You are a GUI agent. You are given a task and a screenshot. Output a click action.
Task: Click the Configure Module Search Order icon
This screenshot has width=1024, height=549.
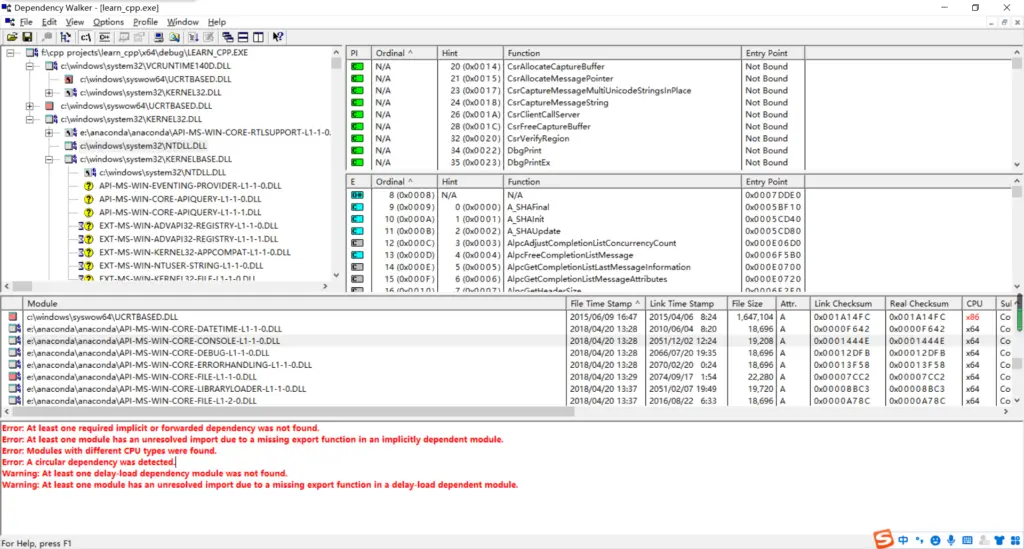174,37
